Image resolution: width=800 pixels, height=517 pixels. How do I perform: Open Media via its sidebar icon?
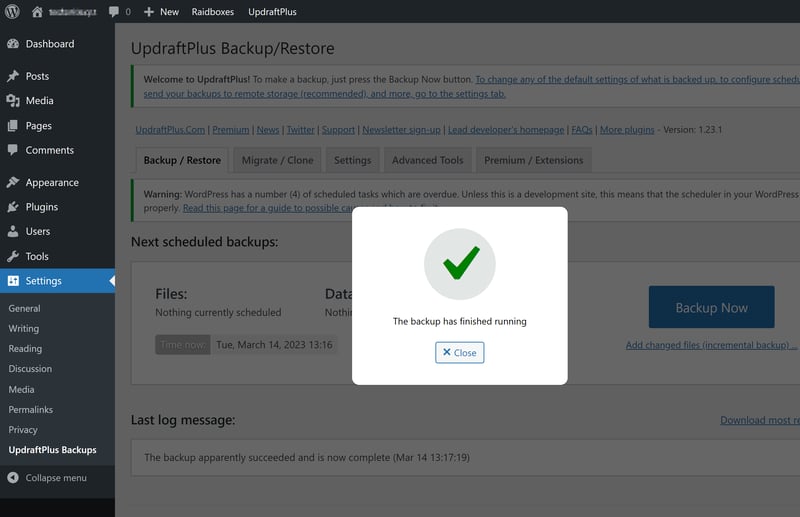13,101
